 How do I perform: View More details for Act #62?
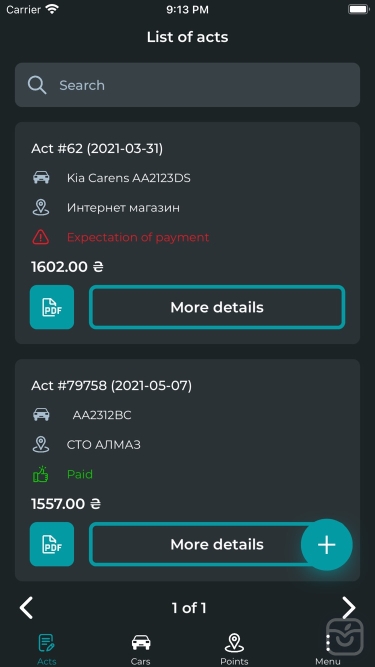pyautogui.click(x=217, y=307)
